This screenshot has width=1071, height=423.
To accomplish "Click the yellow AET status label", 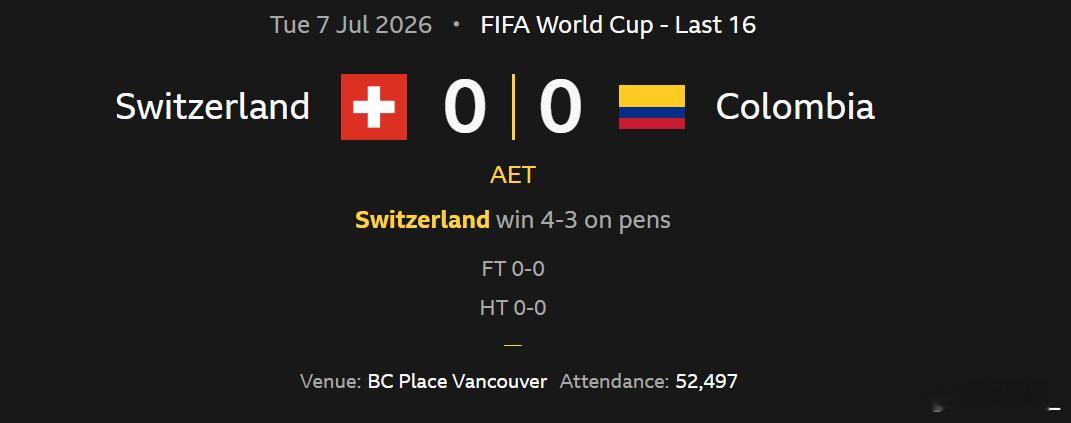I will (513, 175).
